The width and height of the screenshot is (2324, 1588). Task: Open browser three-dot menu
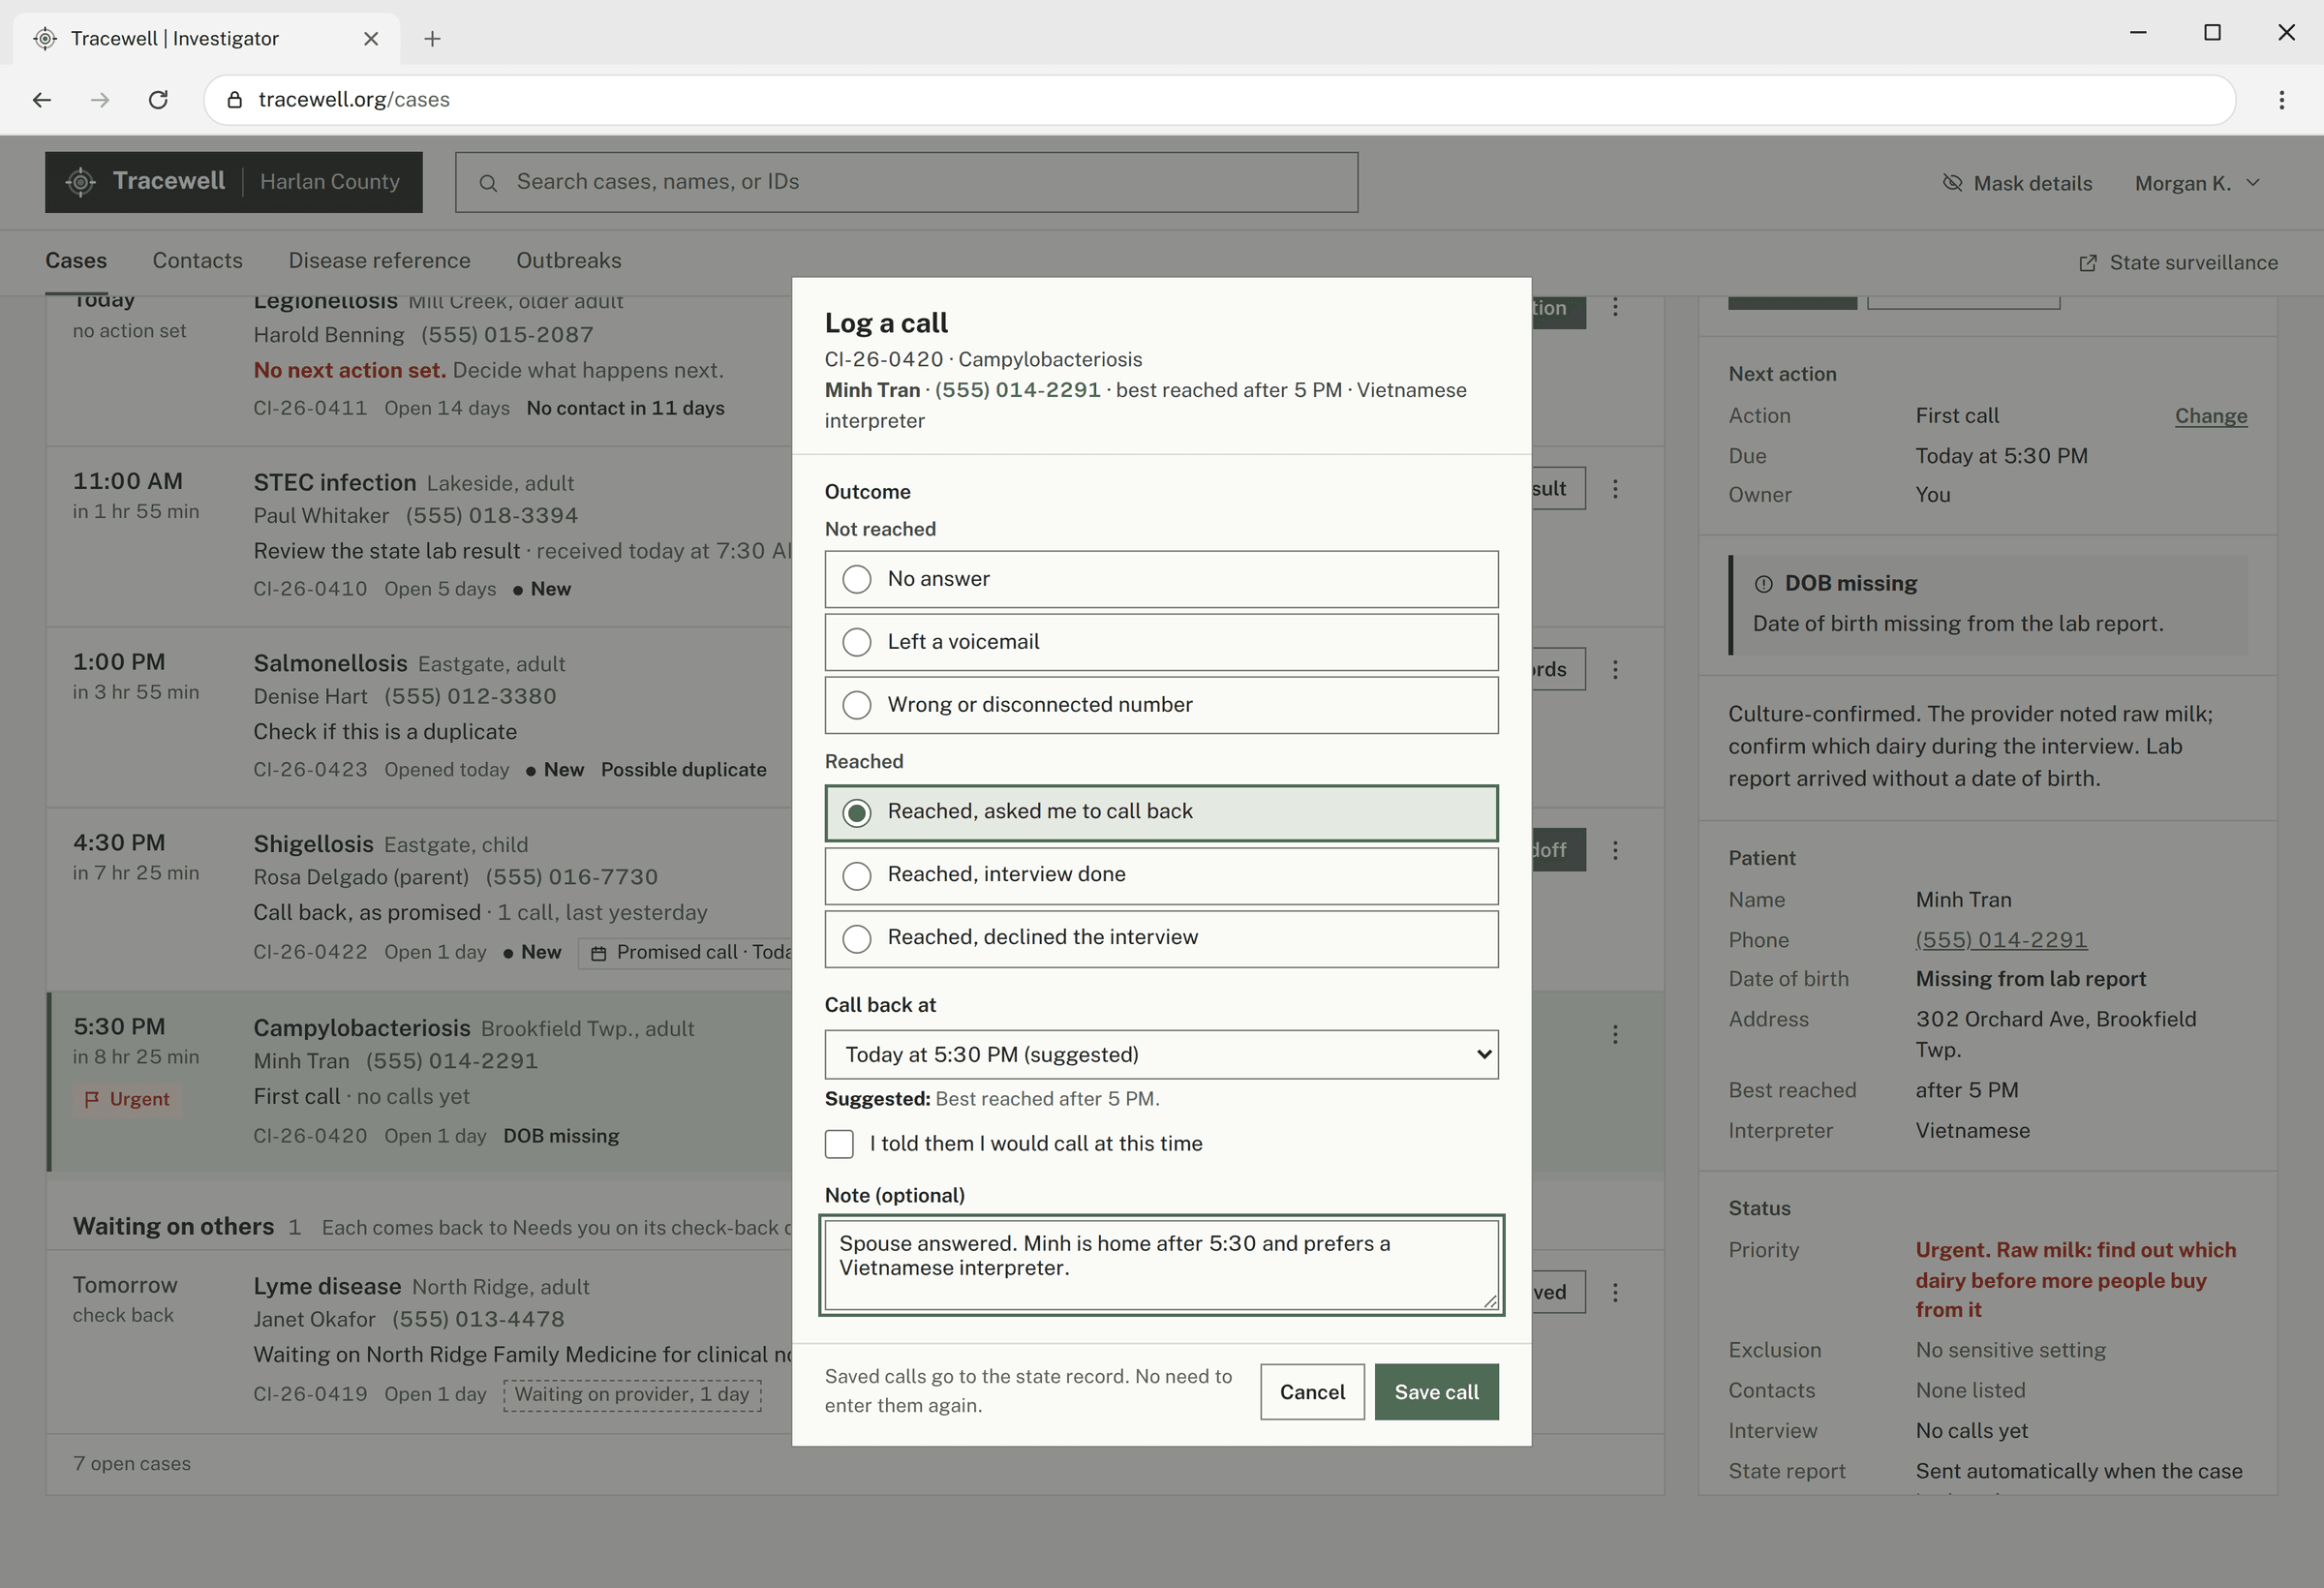click(x=2281, y=100)
